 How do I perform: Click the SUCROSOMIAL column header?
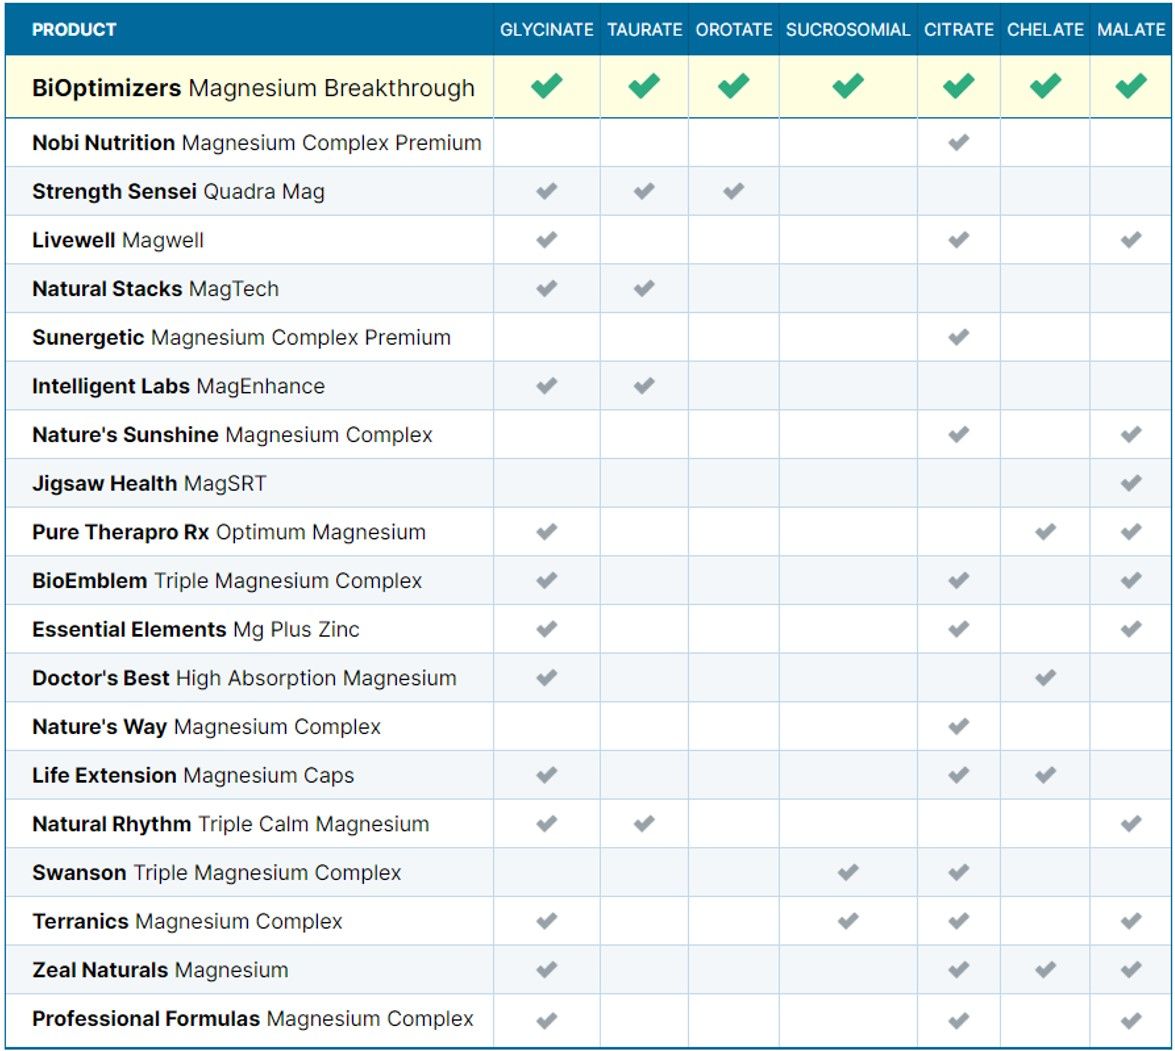848,30
